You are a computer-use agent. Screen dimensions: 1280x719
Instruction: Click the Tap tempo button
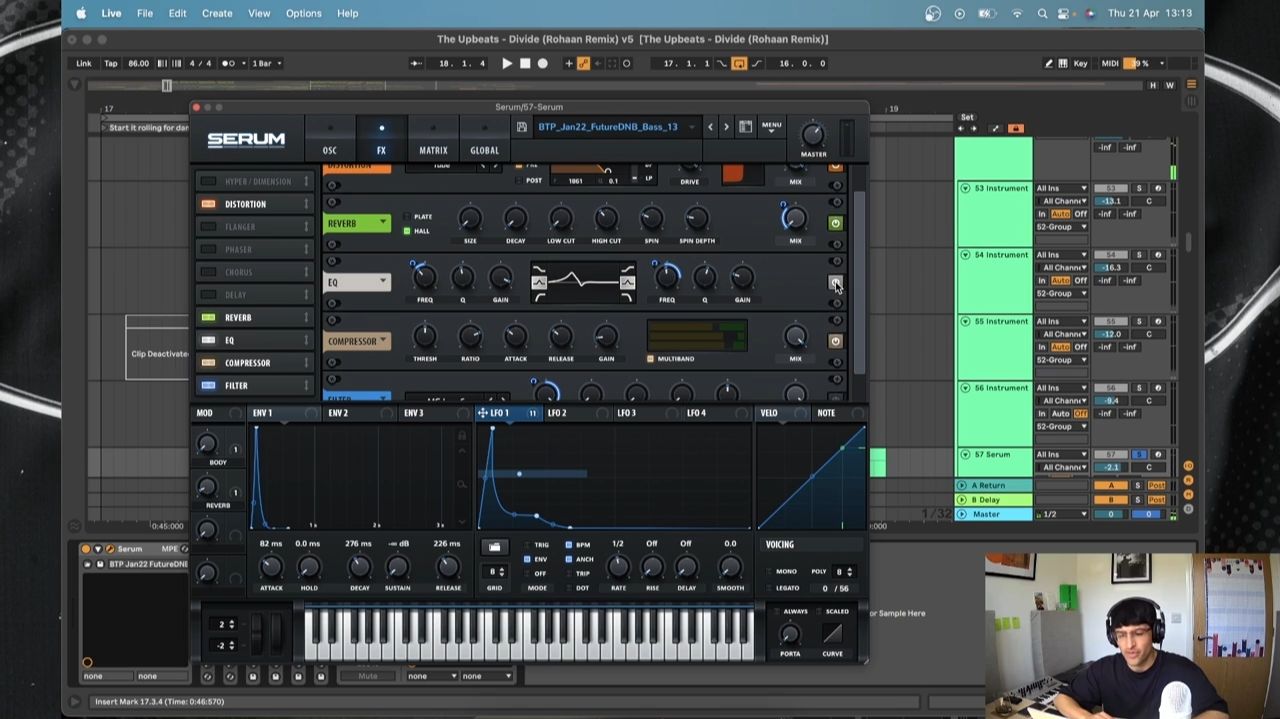(x=111, y=63)
